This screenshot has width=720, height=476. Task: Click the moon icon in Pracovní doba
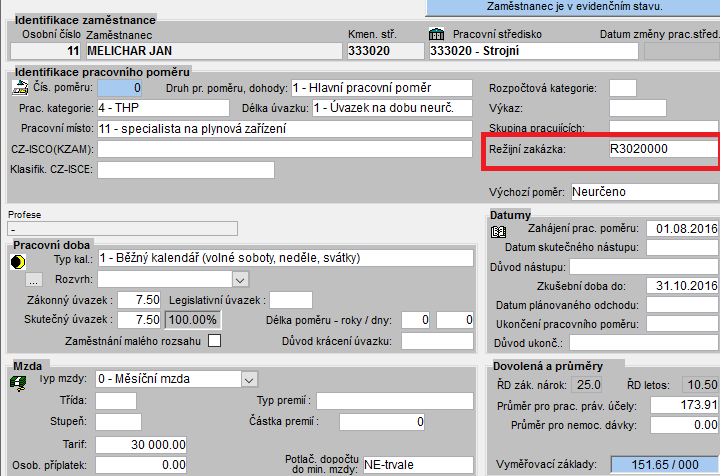pyautogui.click(x=17, y=262)
